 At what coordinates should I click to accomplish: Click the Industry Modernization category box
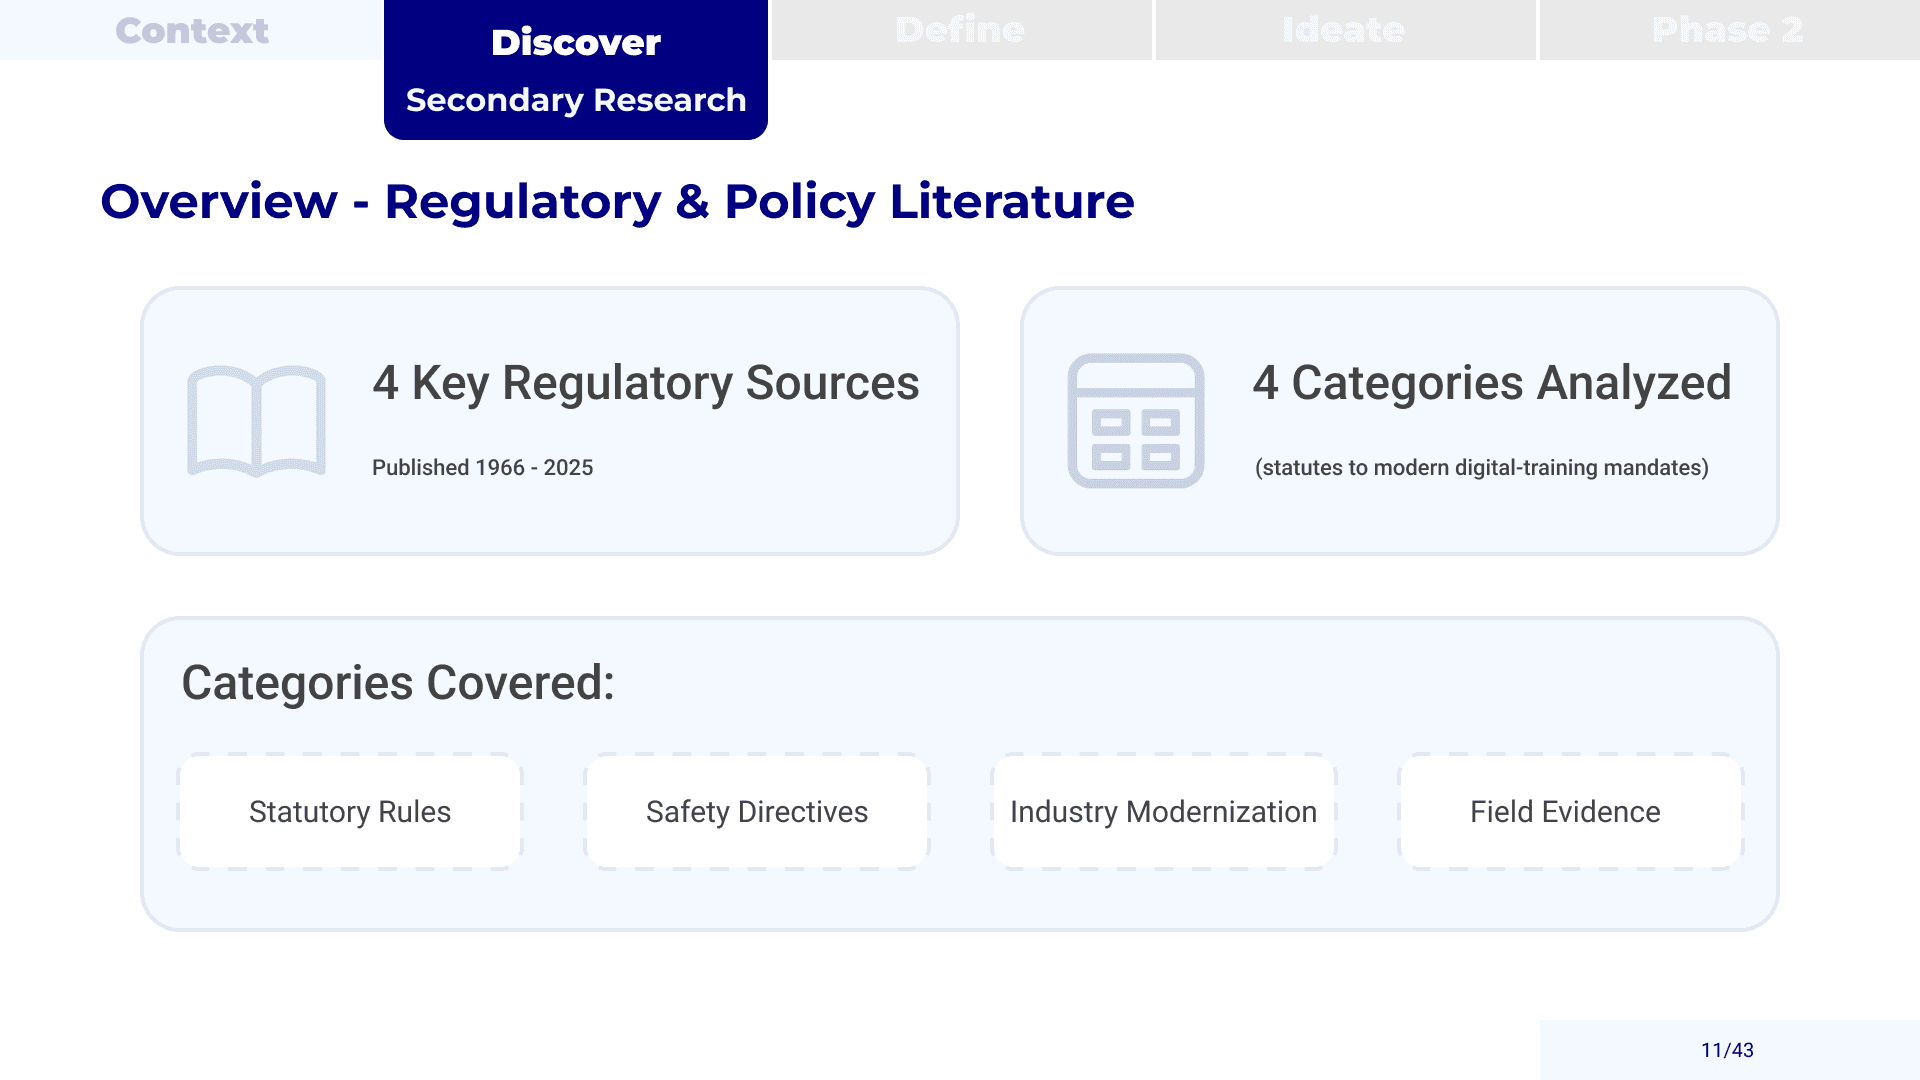click(x=1163, y=812)
